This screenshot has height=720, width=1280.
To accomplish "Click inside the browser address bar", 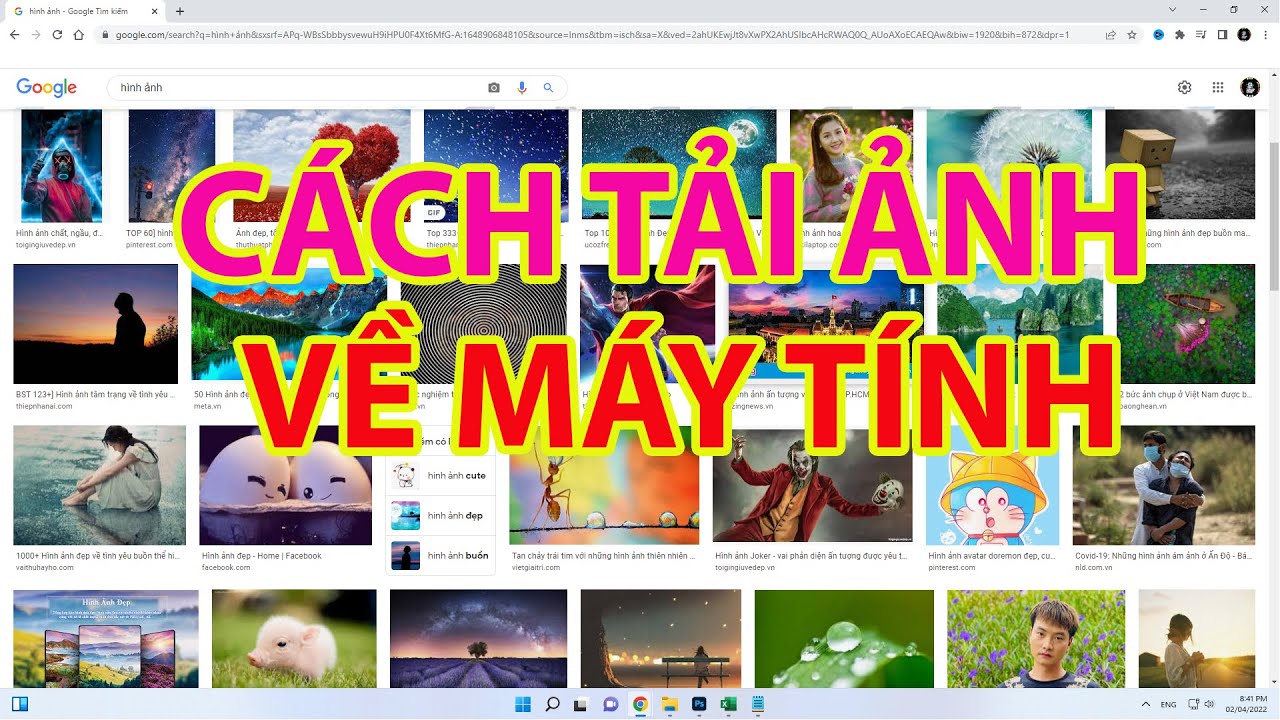I will click(x=400, y=33).
